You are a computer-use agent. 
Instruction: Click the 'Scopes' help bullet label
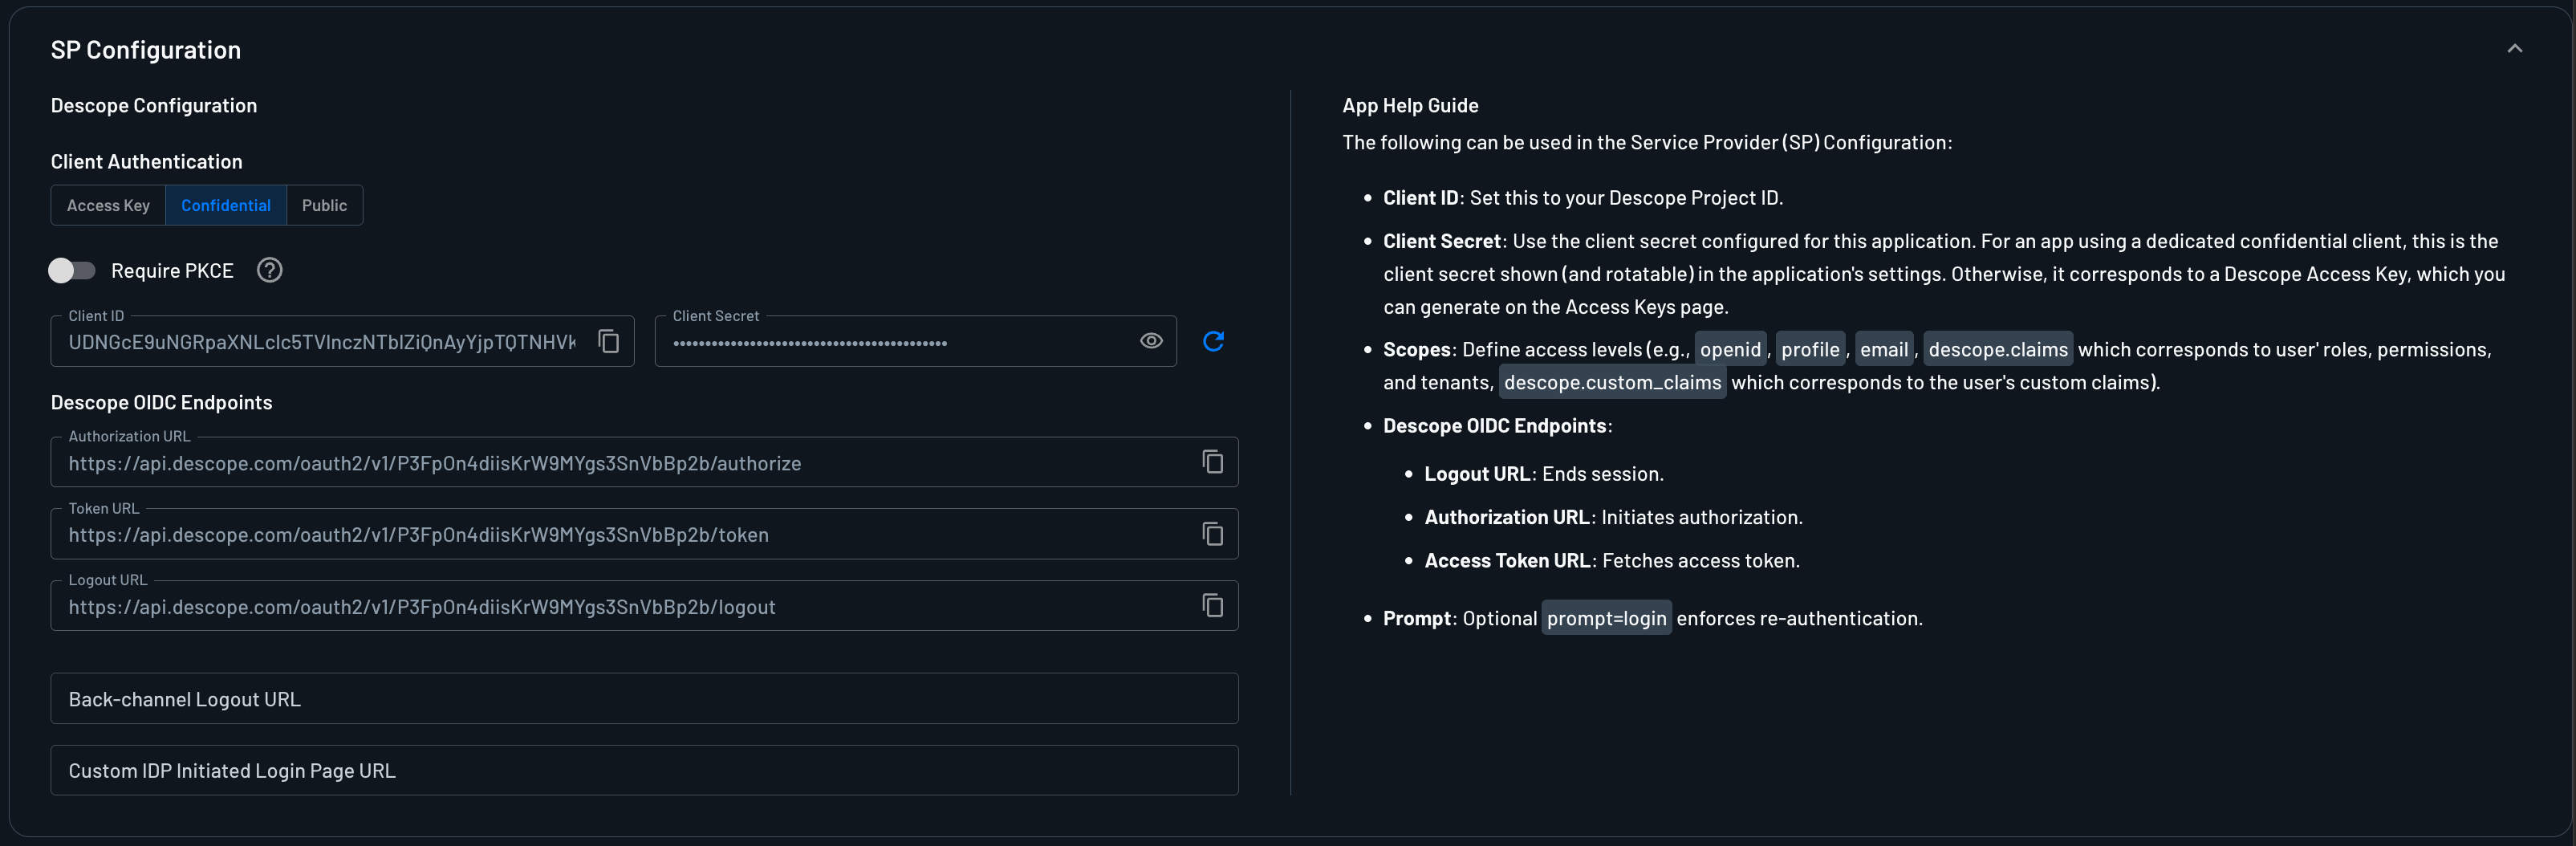point(1417,349)
